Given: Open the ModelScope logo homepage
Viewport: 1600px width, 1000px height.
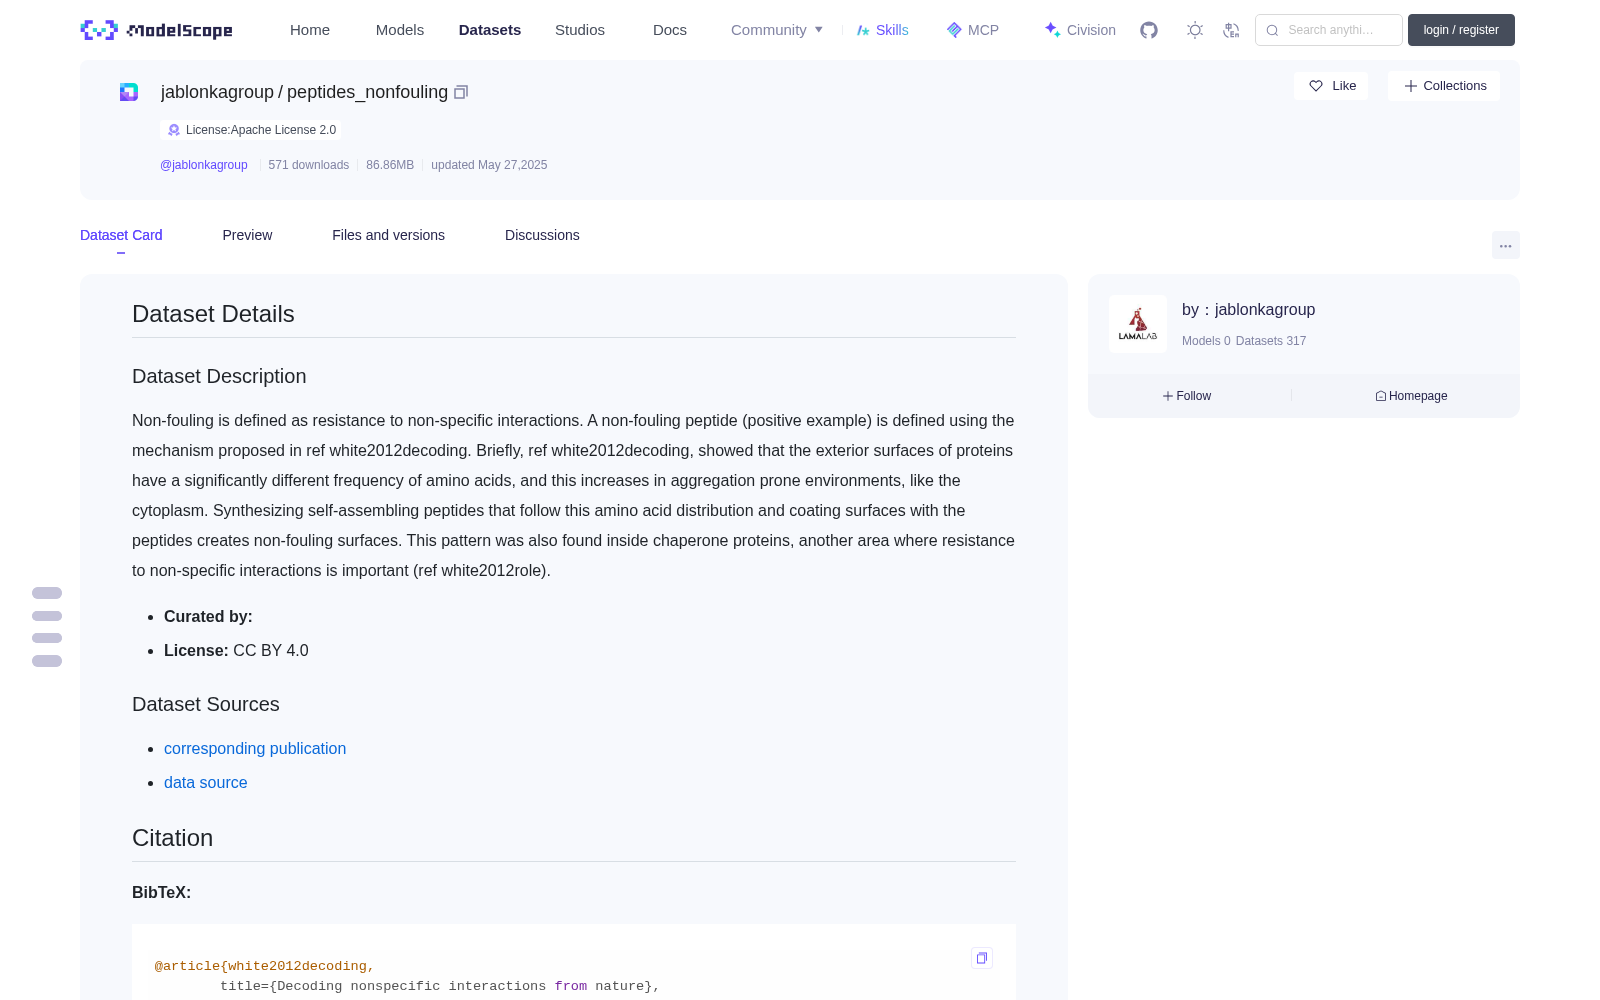Looking at the screenshot, I should [156, 30].
